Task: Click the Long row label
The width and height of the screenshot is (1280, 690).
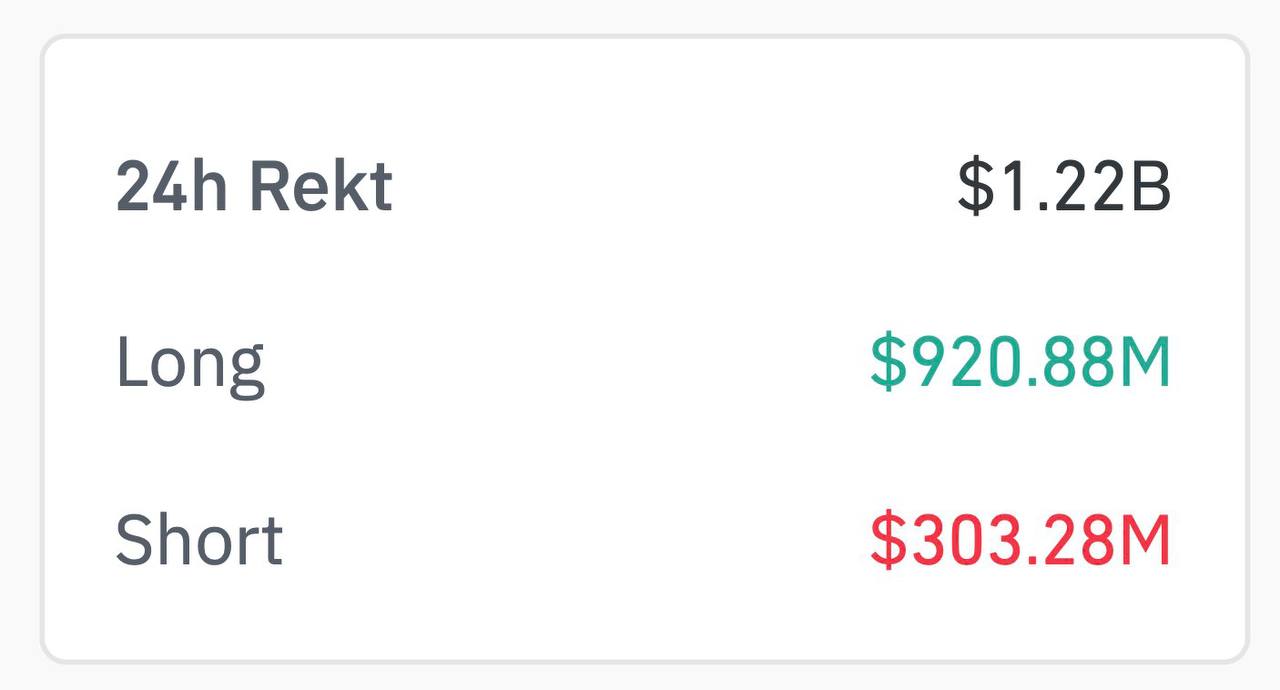Action: (x=190, y=363)
